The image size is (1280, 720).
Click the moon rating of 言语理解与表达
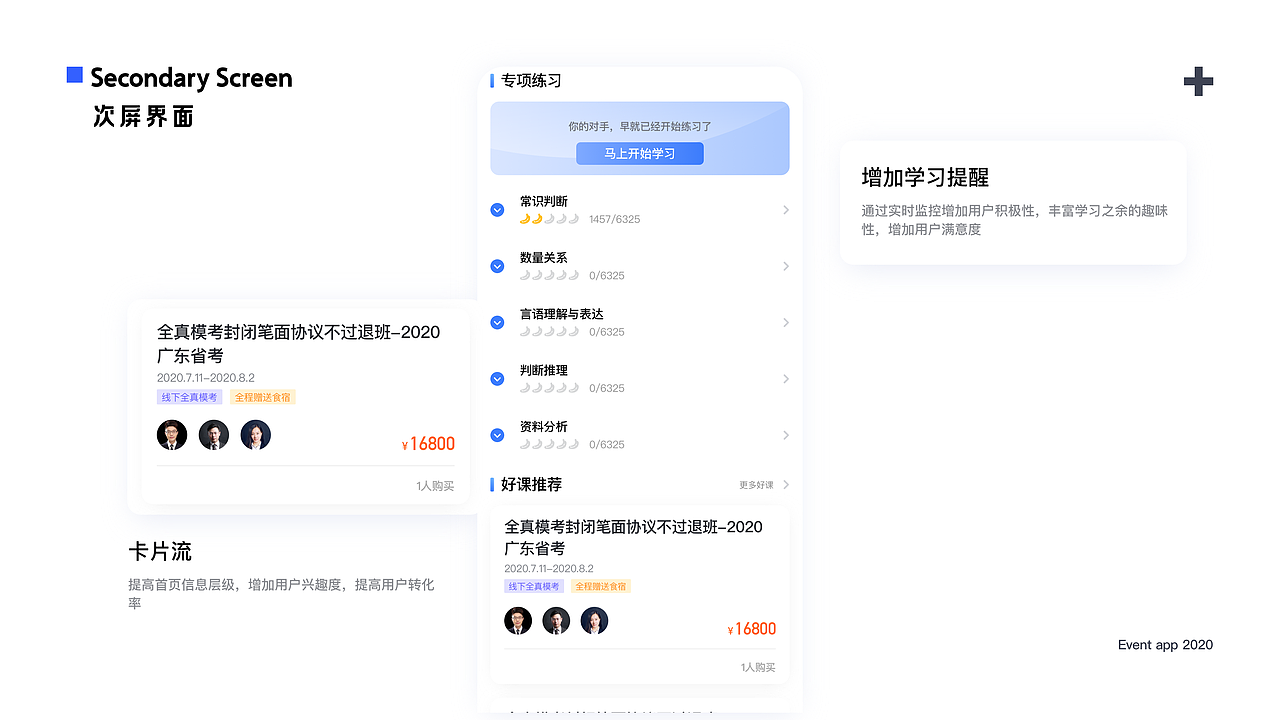click(549, 331)
